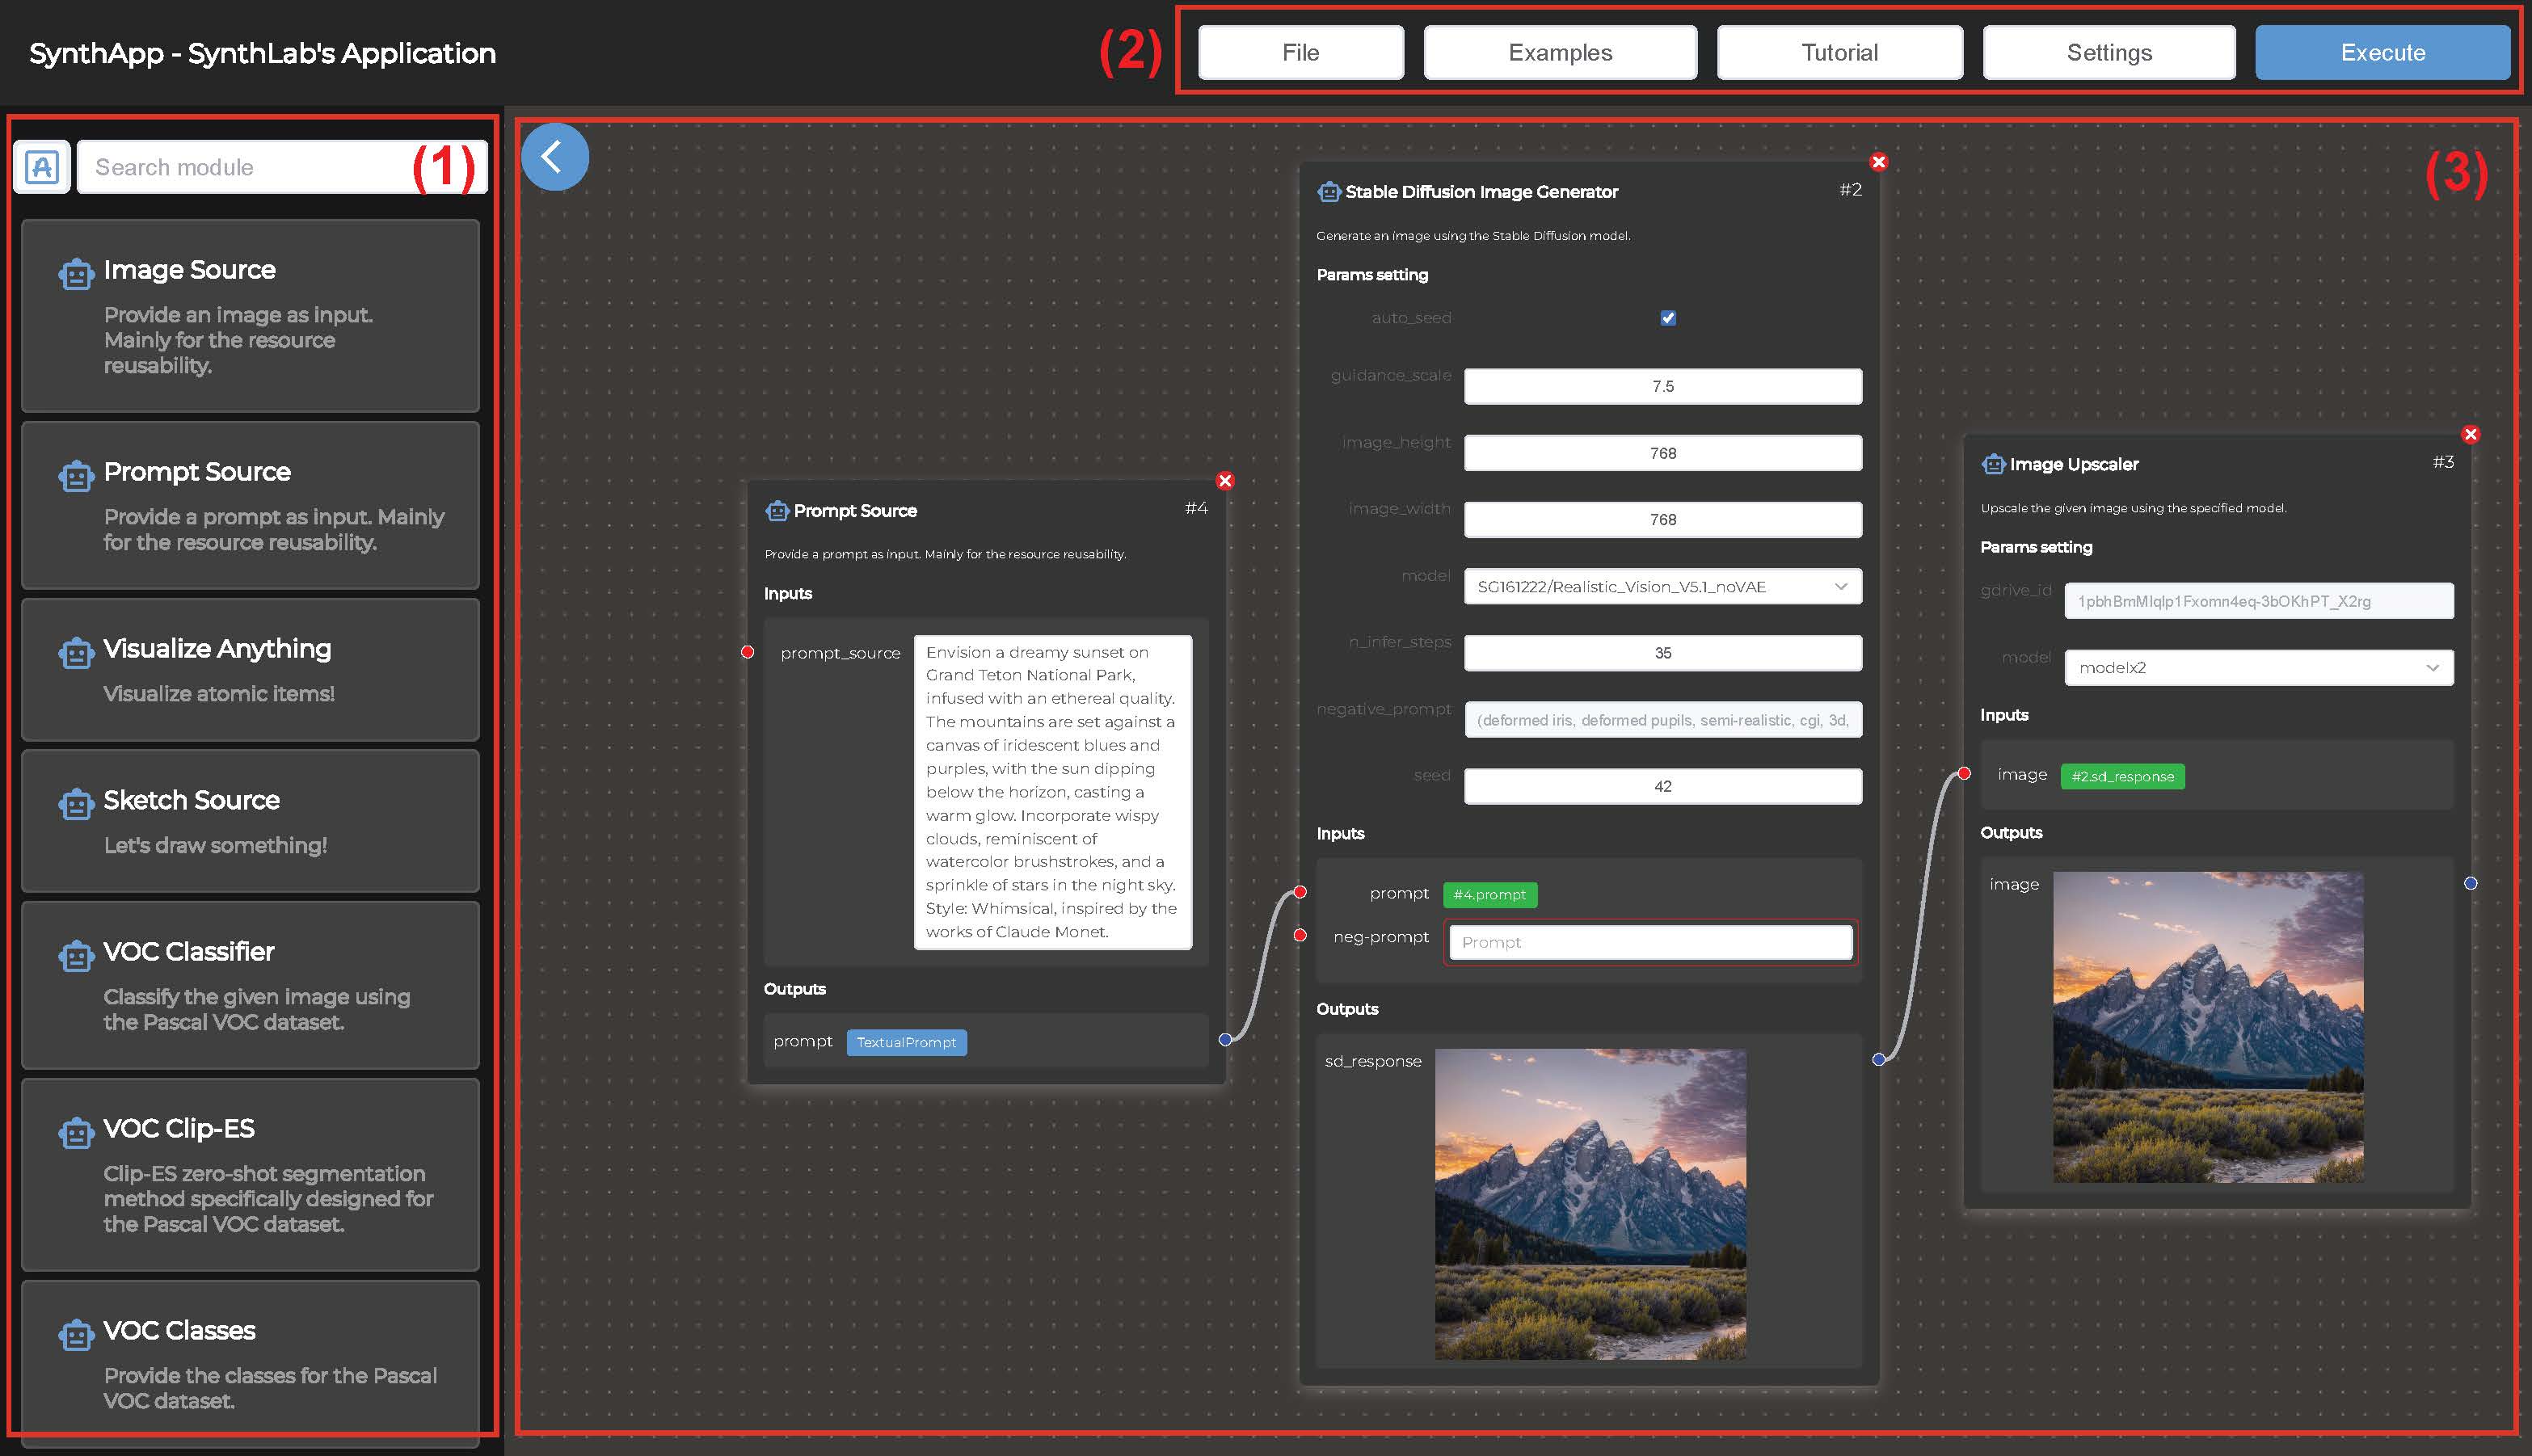Remove the Prompt Source node with red X
Screen dimensions: 2532x1456
point(1225,481)
